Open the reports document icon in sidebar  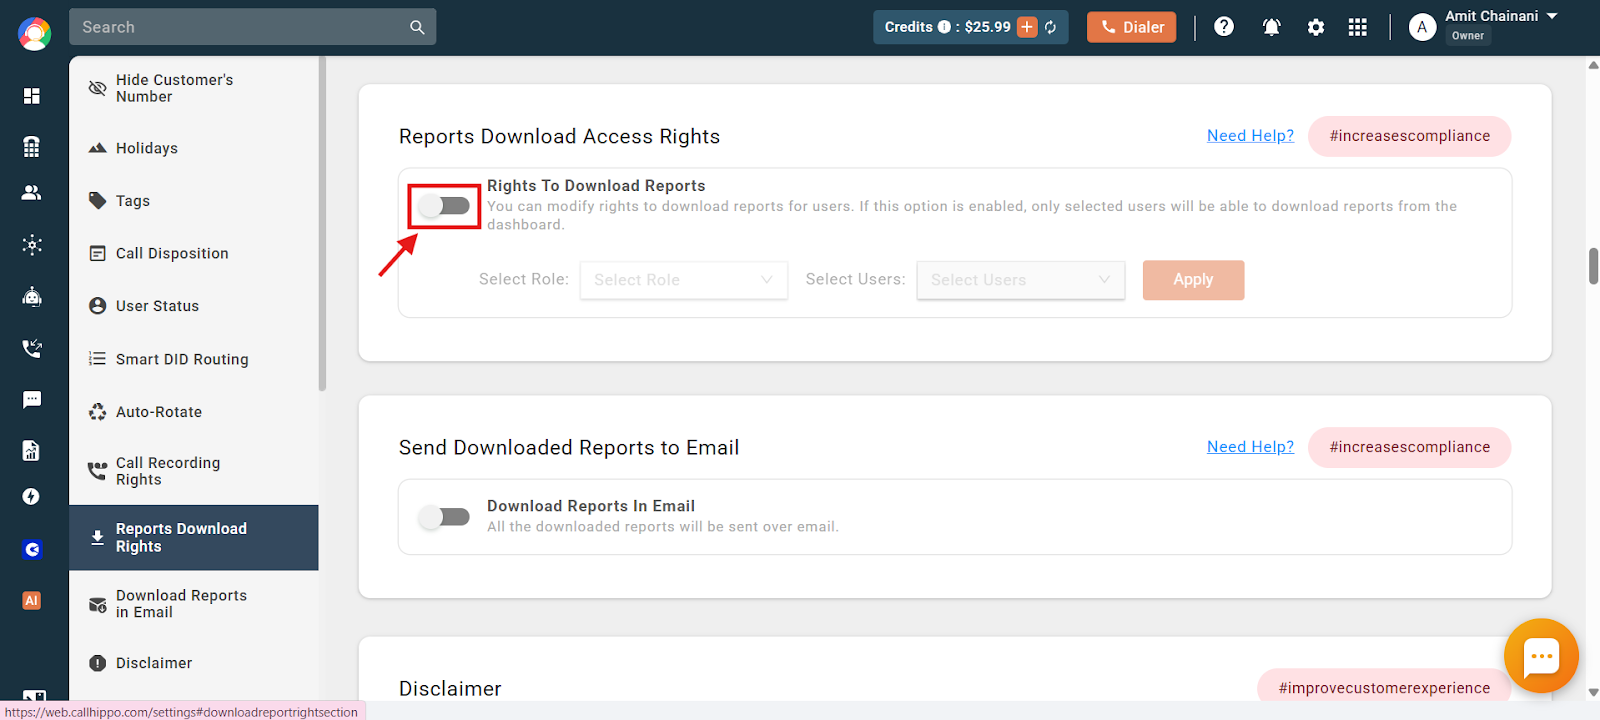32,450
